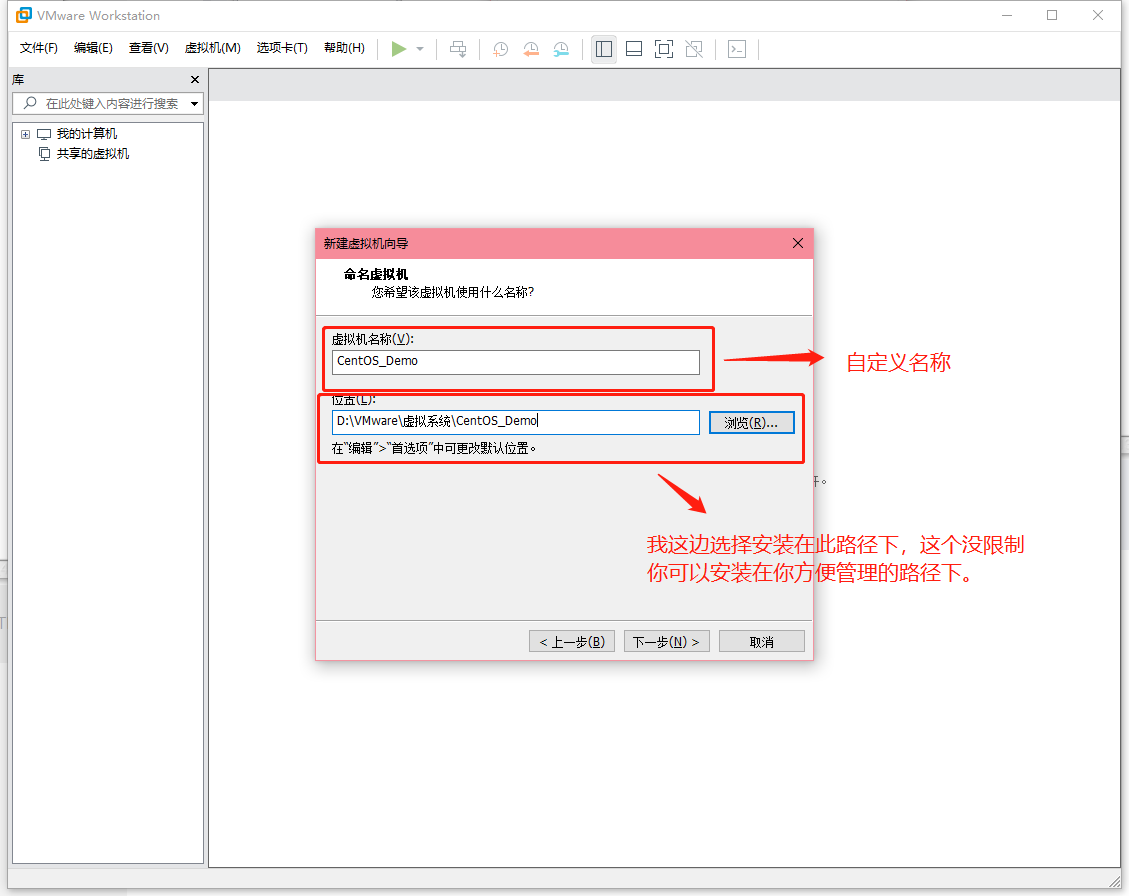Click the 下一步(N) next button
1129x896 pixels.
pyautogui.click(x=667, y=642)
